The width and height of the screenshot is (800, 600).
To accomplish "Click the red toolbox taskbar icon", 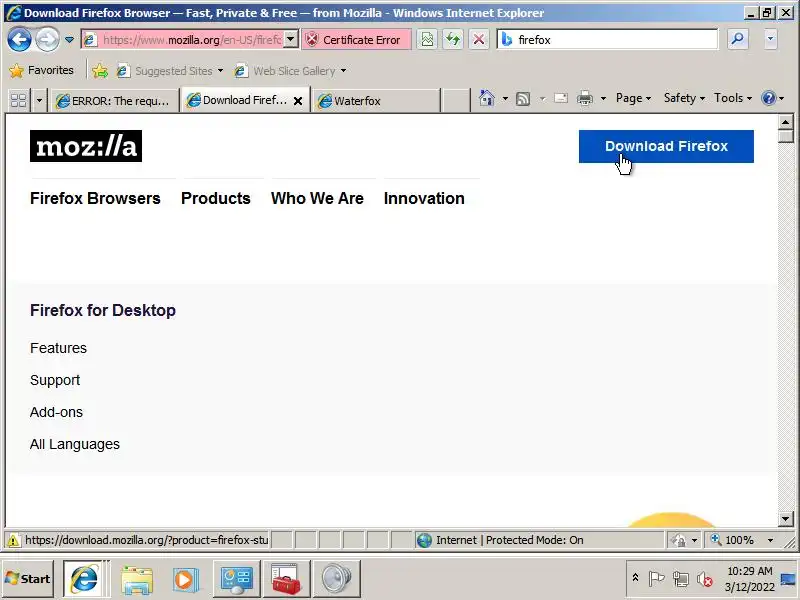I will tap(286, 579).
